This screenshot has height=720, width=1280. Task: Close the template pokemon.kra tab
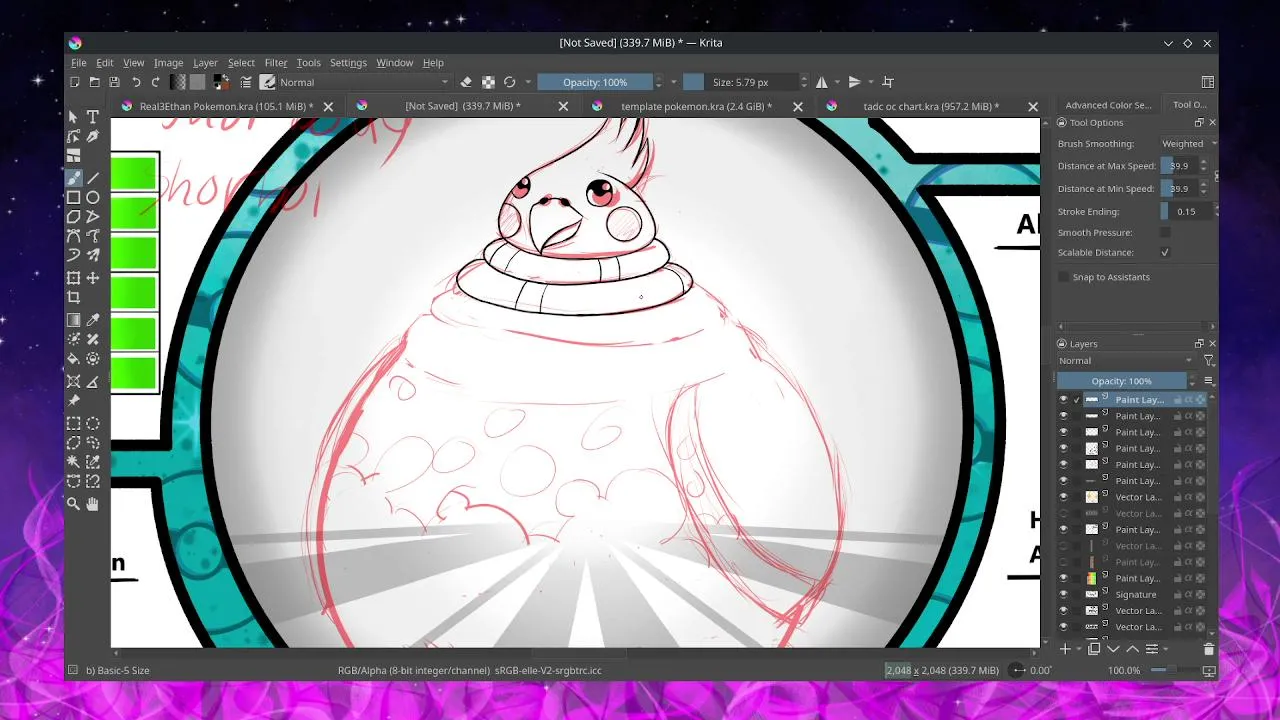tap(798, 106)
